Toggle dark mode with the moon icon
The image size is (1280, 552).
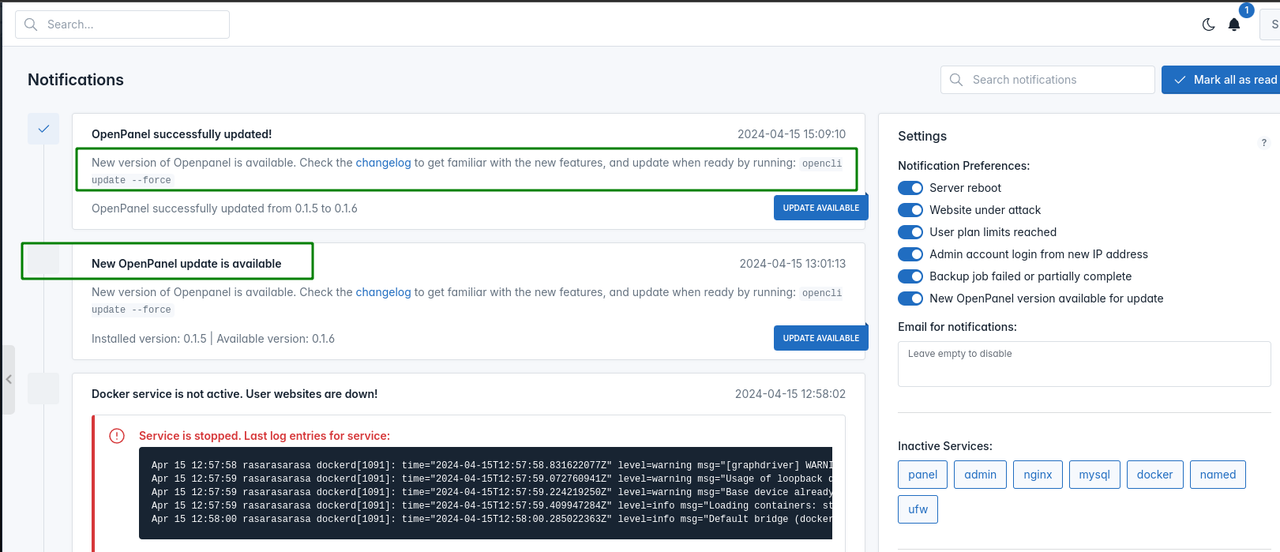tap(1208, 25)
